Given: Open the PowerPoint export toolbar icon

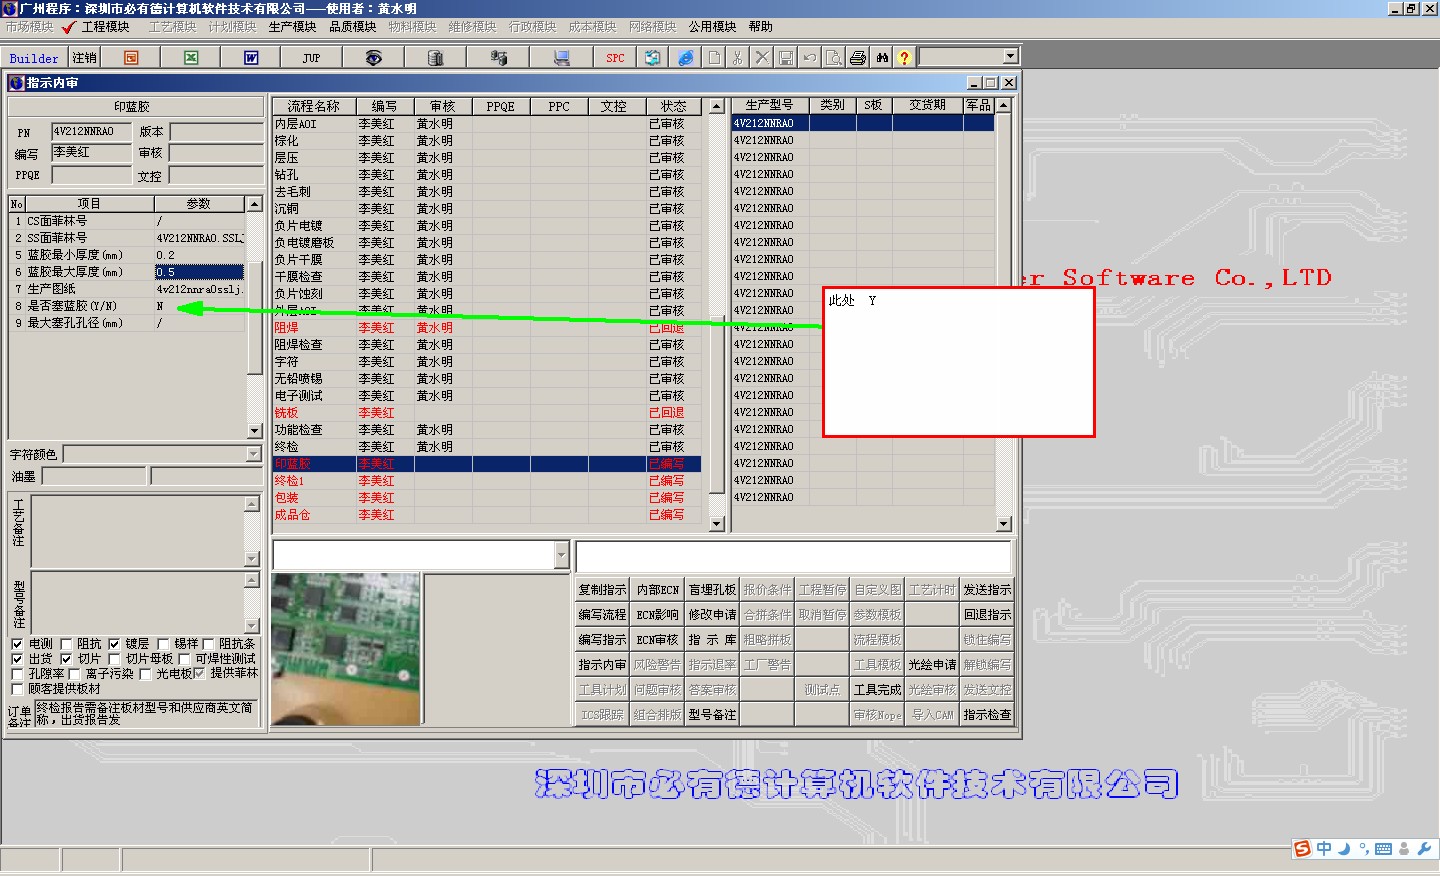Looking at the screenshot, I should [131, 58].
